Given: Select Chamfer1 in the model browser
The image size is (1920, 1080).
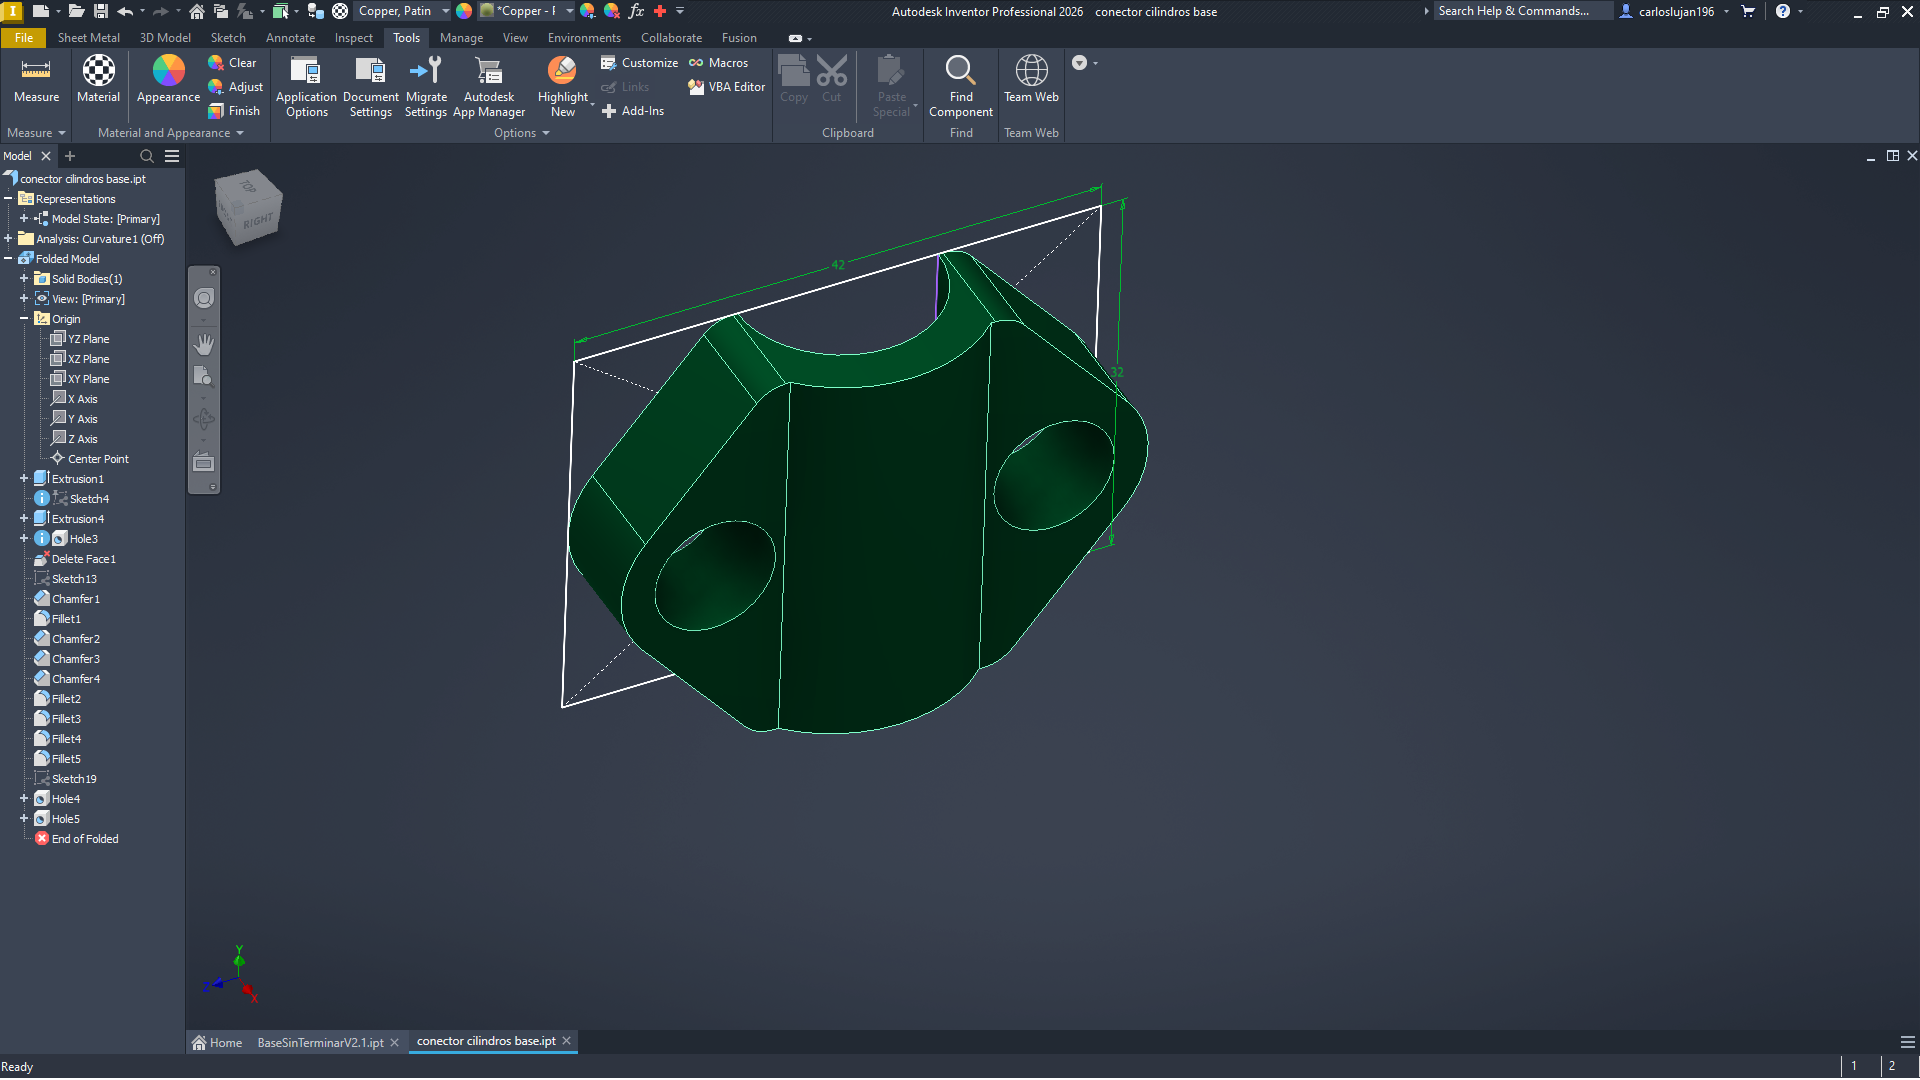Looking at the screenshot, I should (x=76, y=599).
